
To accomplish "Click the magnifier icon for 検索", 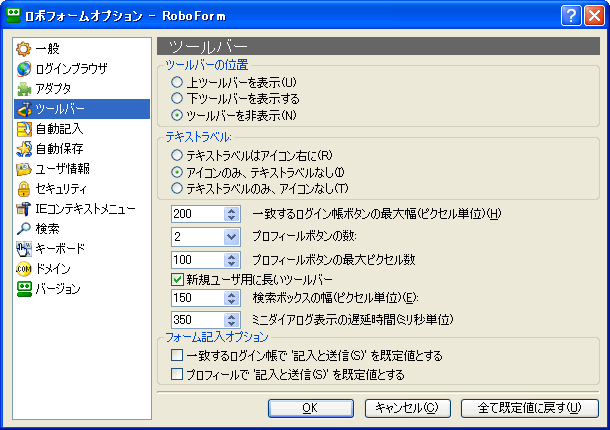I will point(23,229).
